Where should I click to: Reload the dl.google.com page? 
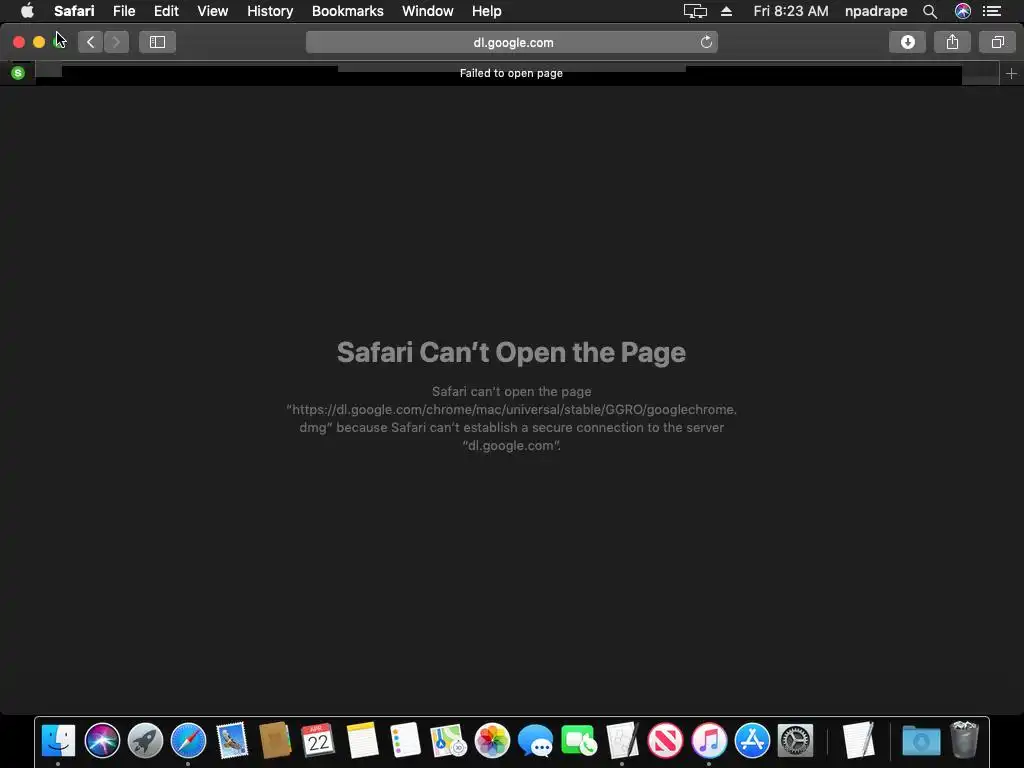(x=706, y=42)
